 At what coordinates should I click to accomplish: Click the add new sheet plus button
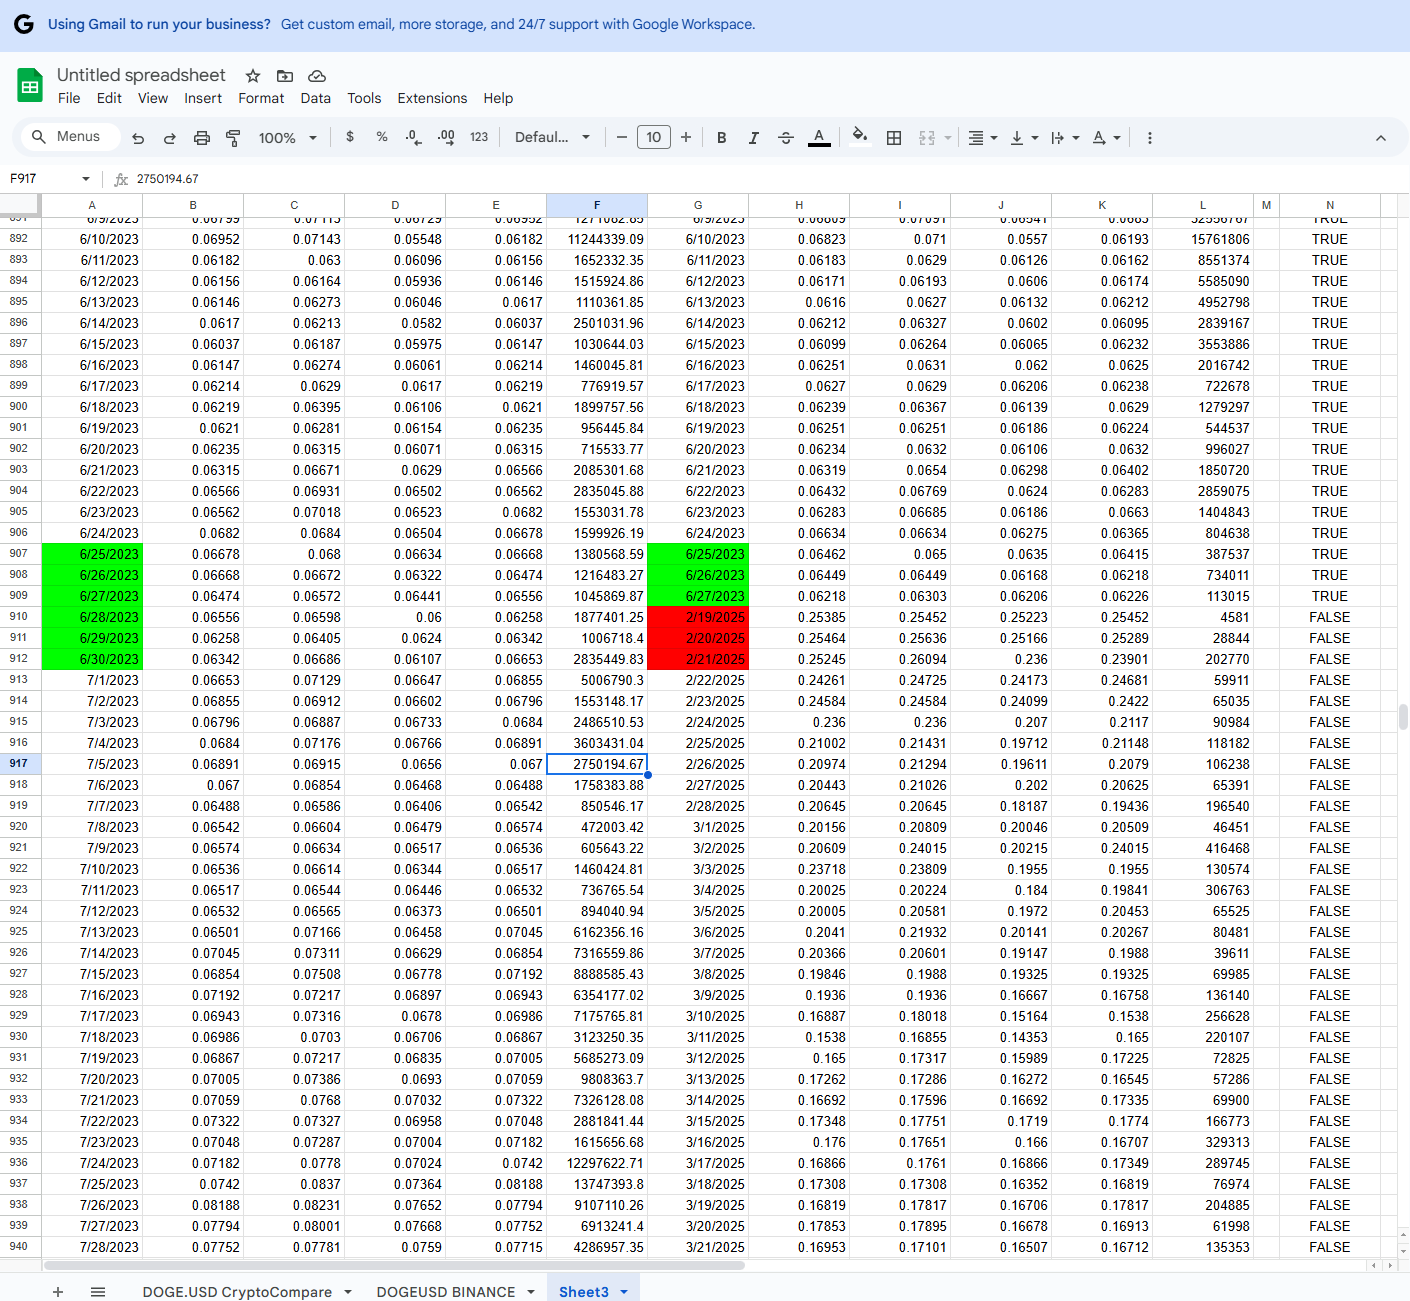[x=58, y=1292]
